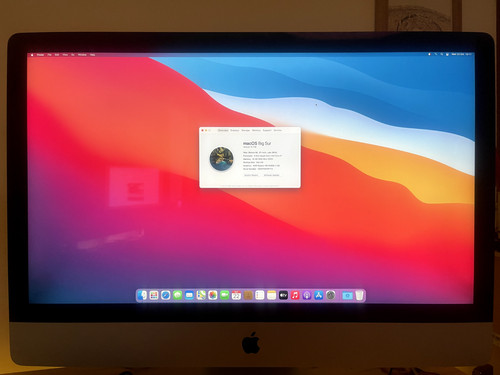Open the Window menu
The image size is (500, 375).
tap(82, 55)
